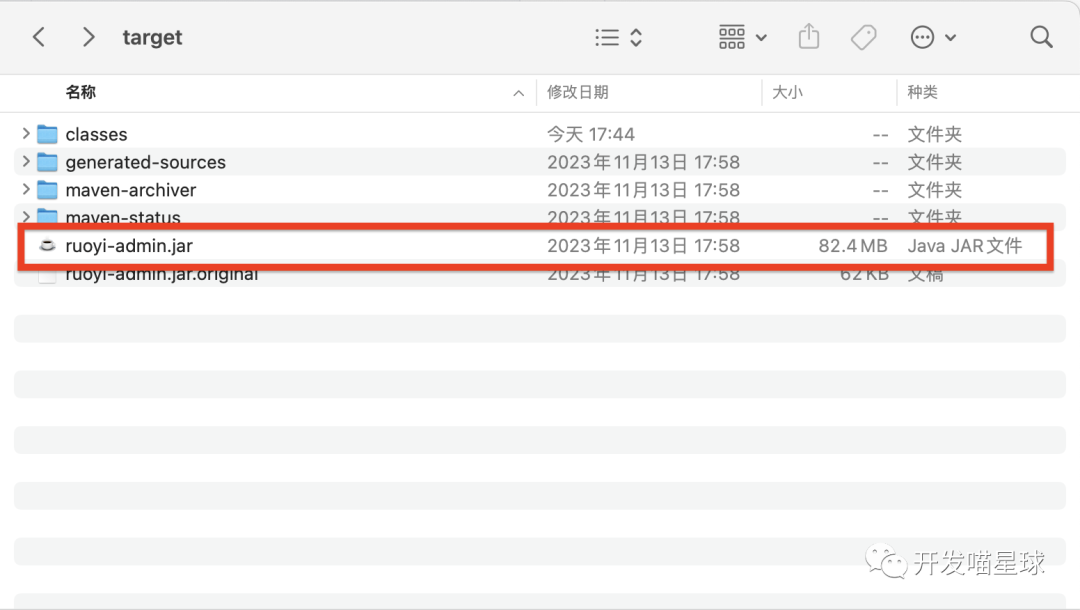Go back with the left arrow

(x=39, y=37)
